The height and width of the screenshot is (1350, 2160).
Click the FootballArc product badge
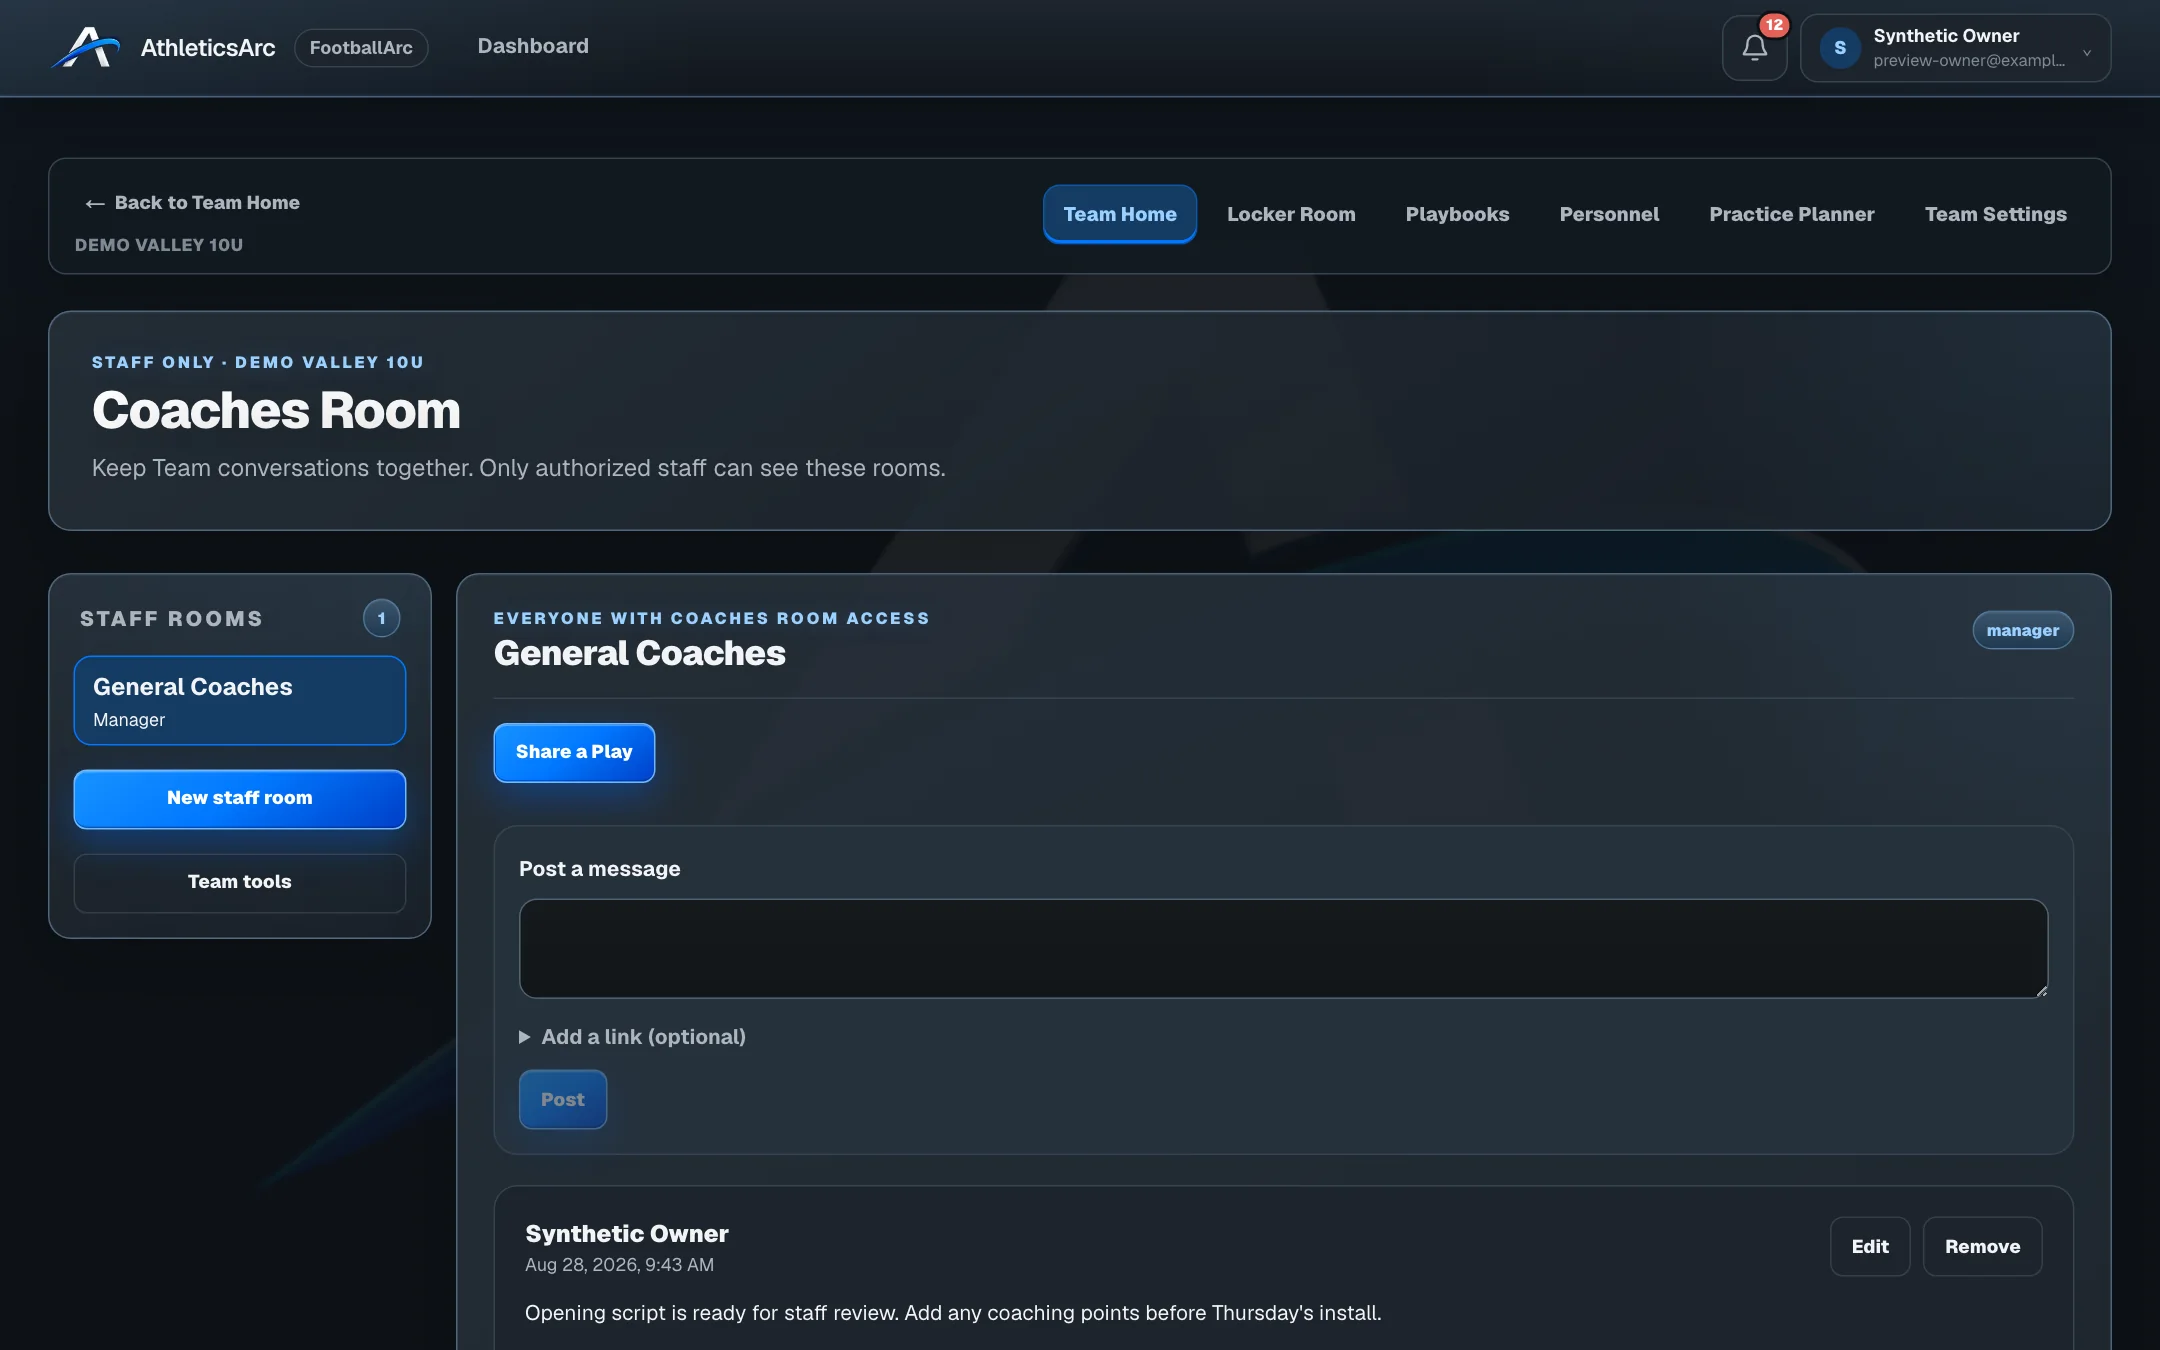pos(361,48)
